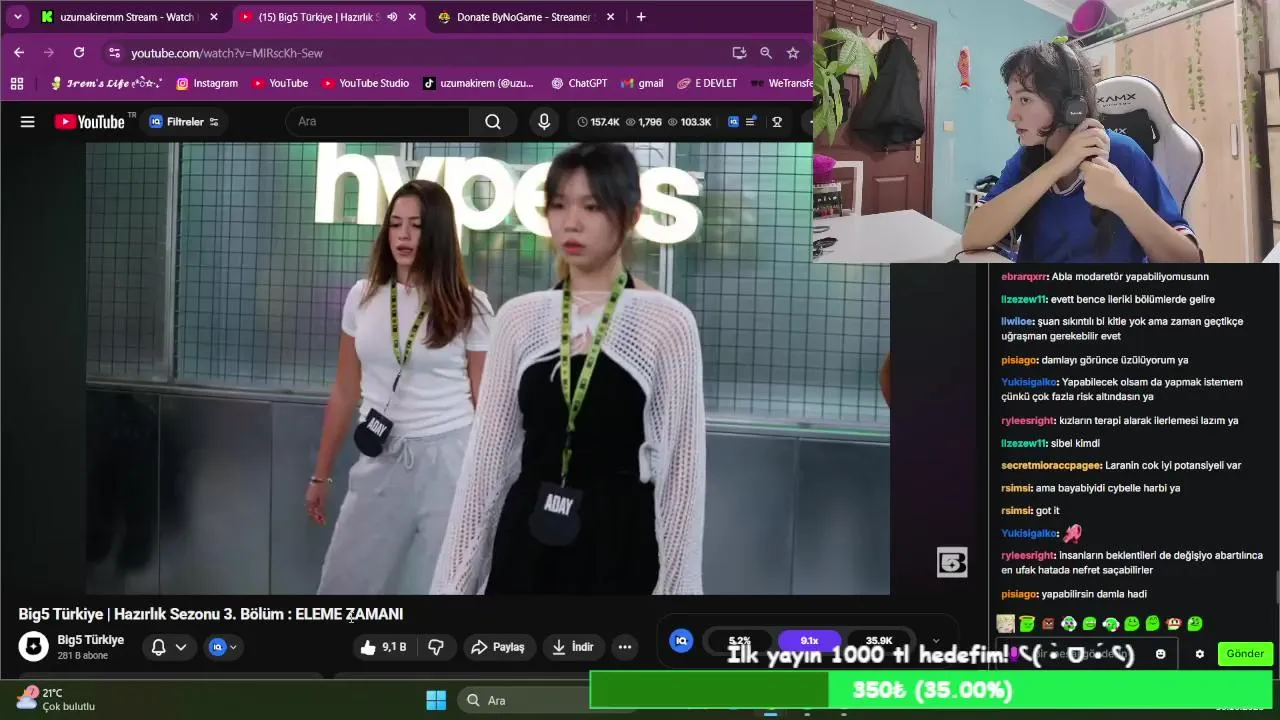The height and width of the screenshot is (720, 1280).
Task: Click the donation goal 350₺ progress bar
Action: (930, 690)
